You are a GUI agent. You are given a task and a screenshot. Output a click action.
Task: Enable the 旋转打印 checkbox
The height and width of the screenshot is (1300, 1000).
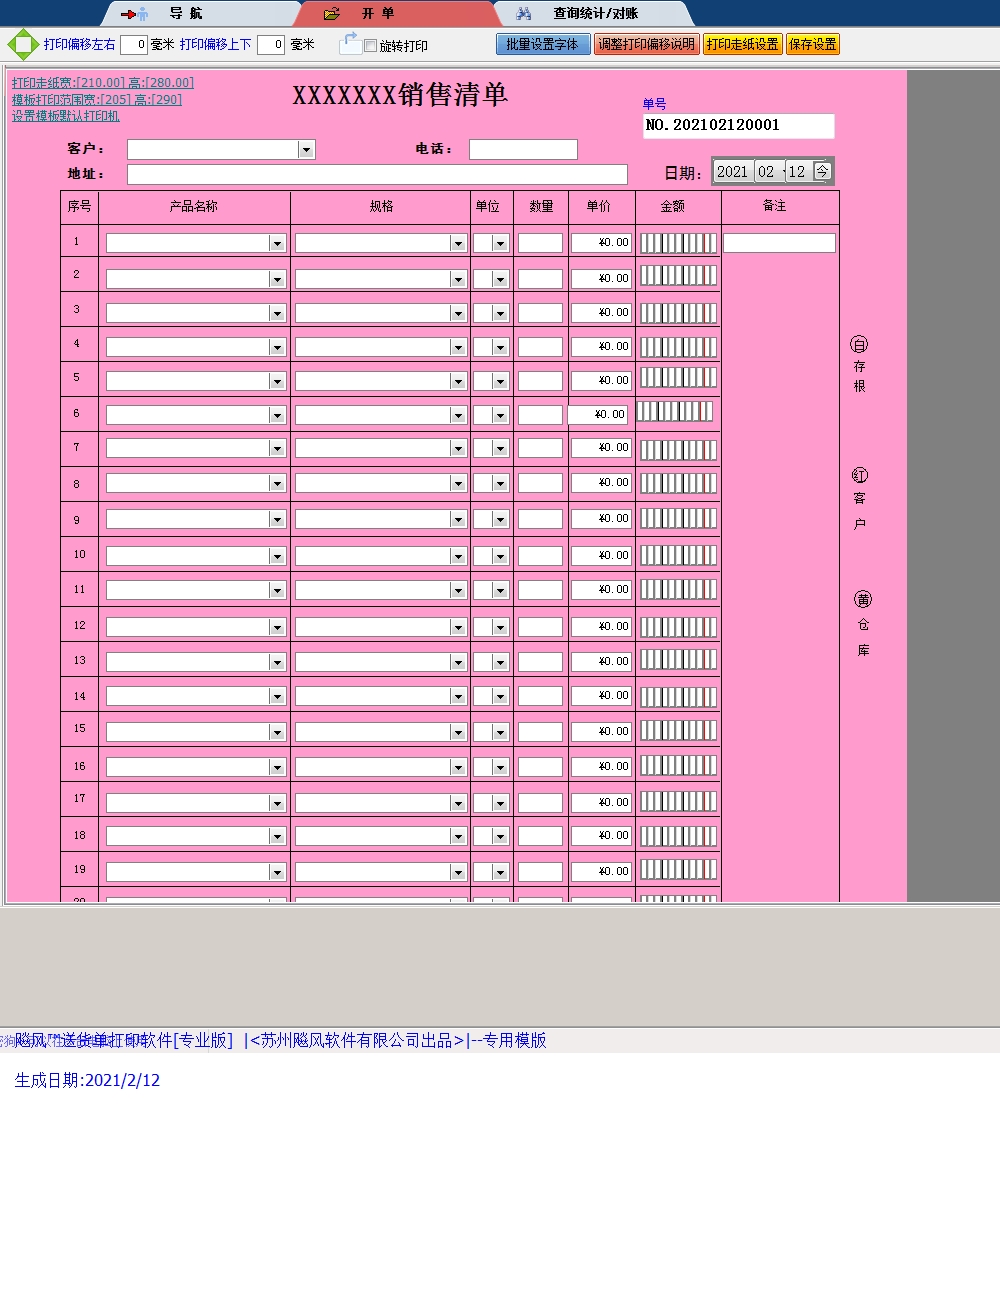pos(371,45)
